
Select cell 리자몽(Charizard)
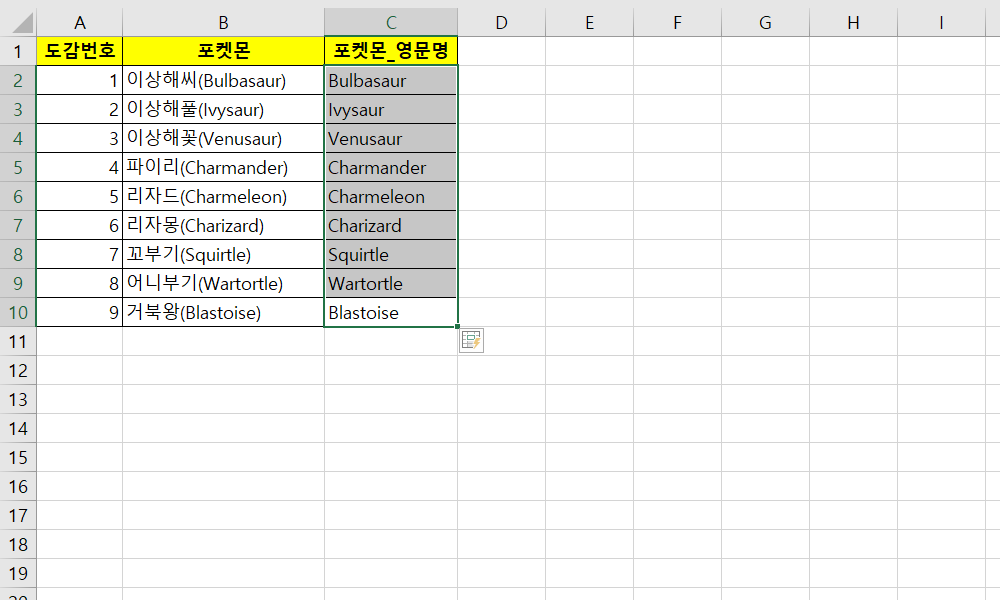[223, 226]
